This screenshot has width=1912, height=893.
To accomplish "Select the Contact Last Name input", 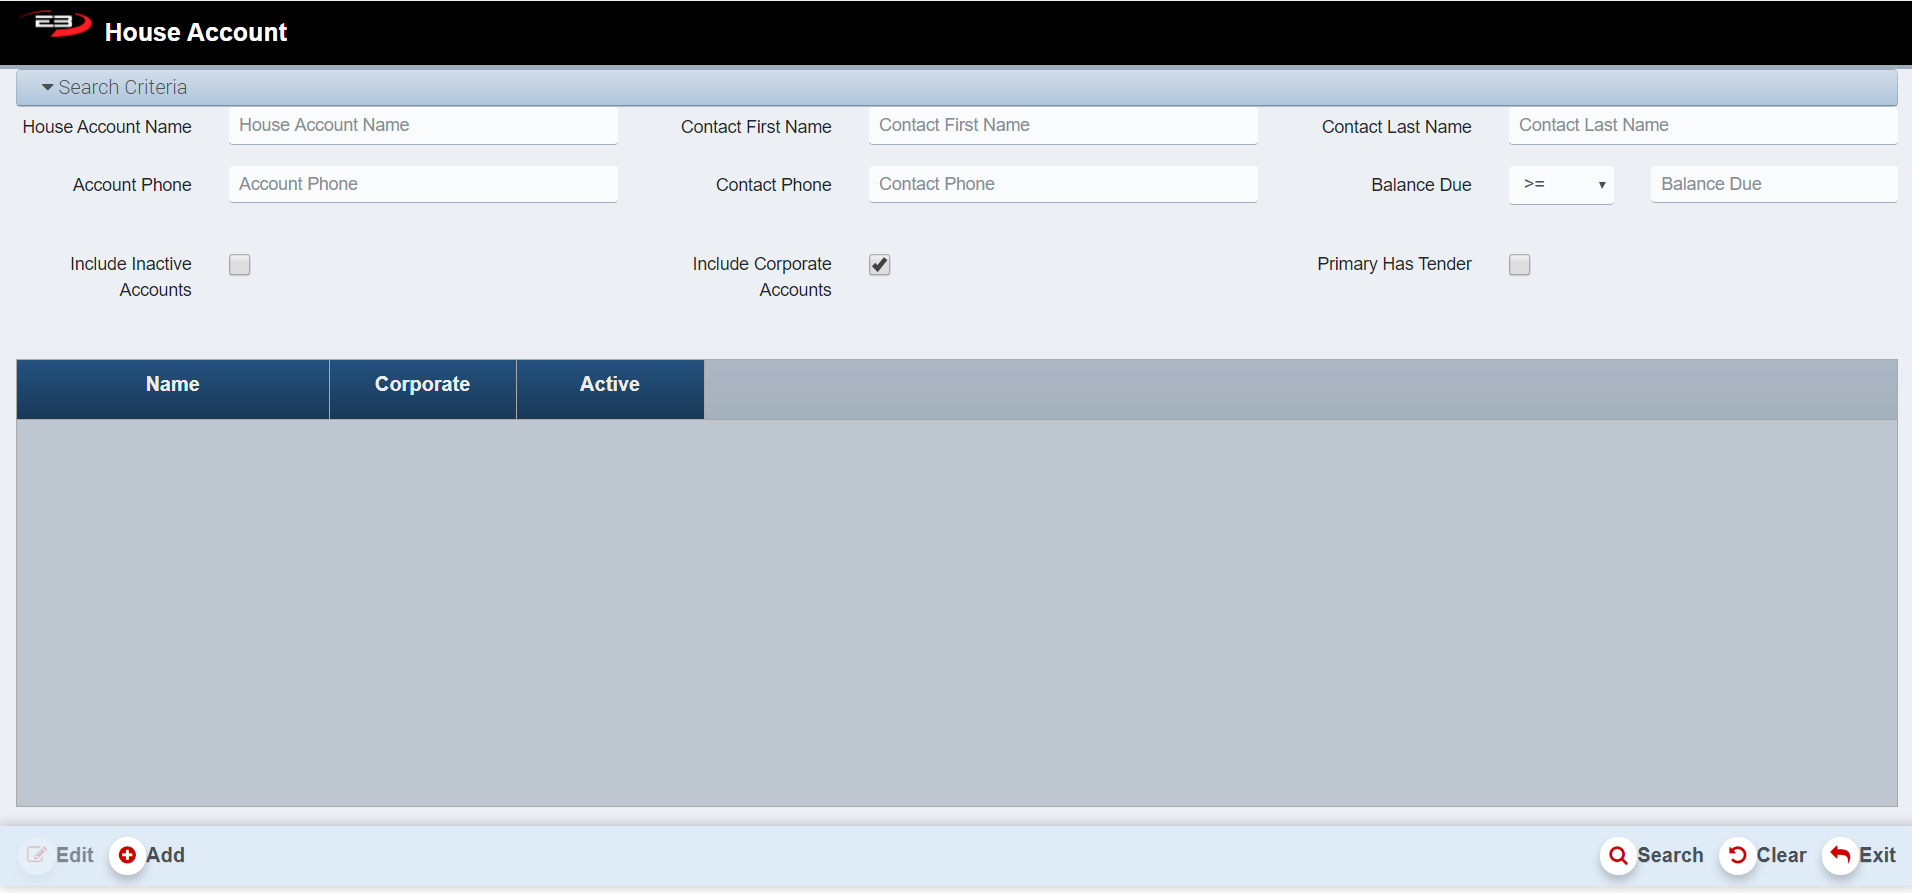I will [1702, 126].
